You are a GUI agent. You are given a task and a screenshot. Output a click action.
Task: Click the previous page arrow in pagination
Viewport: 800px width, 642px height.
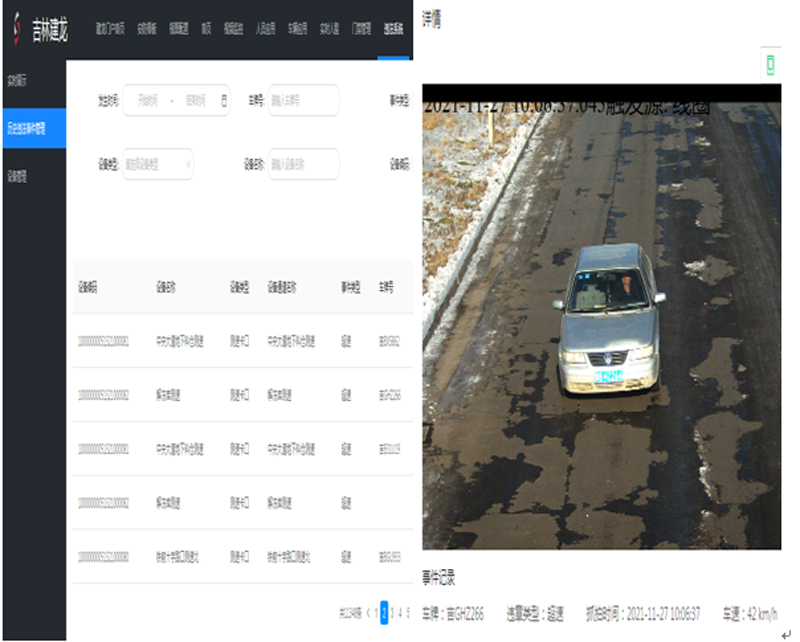(x=367, y=611)
